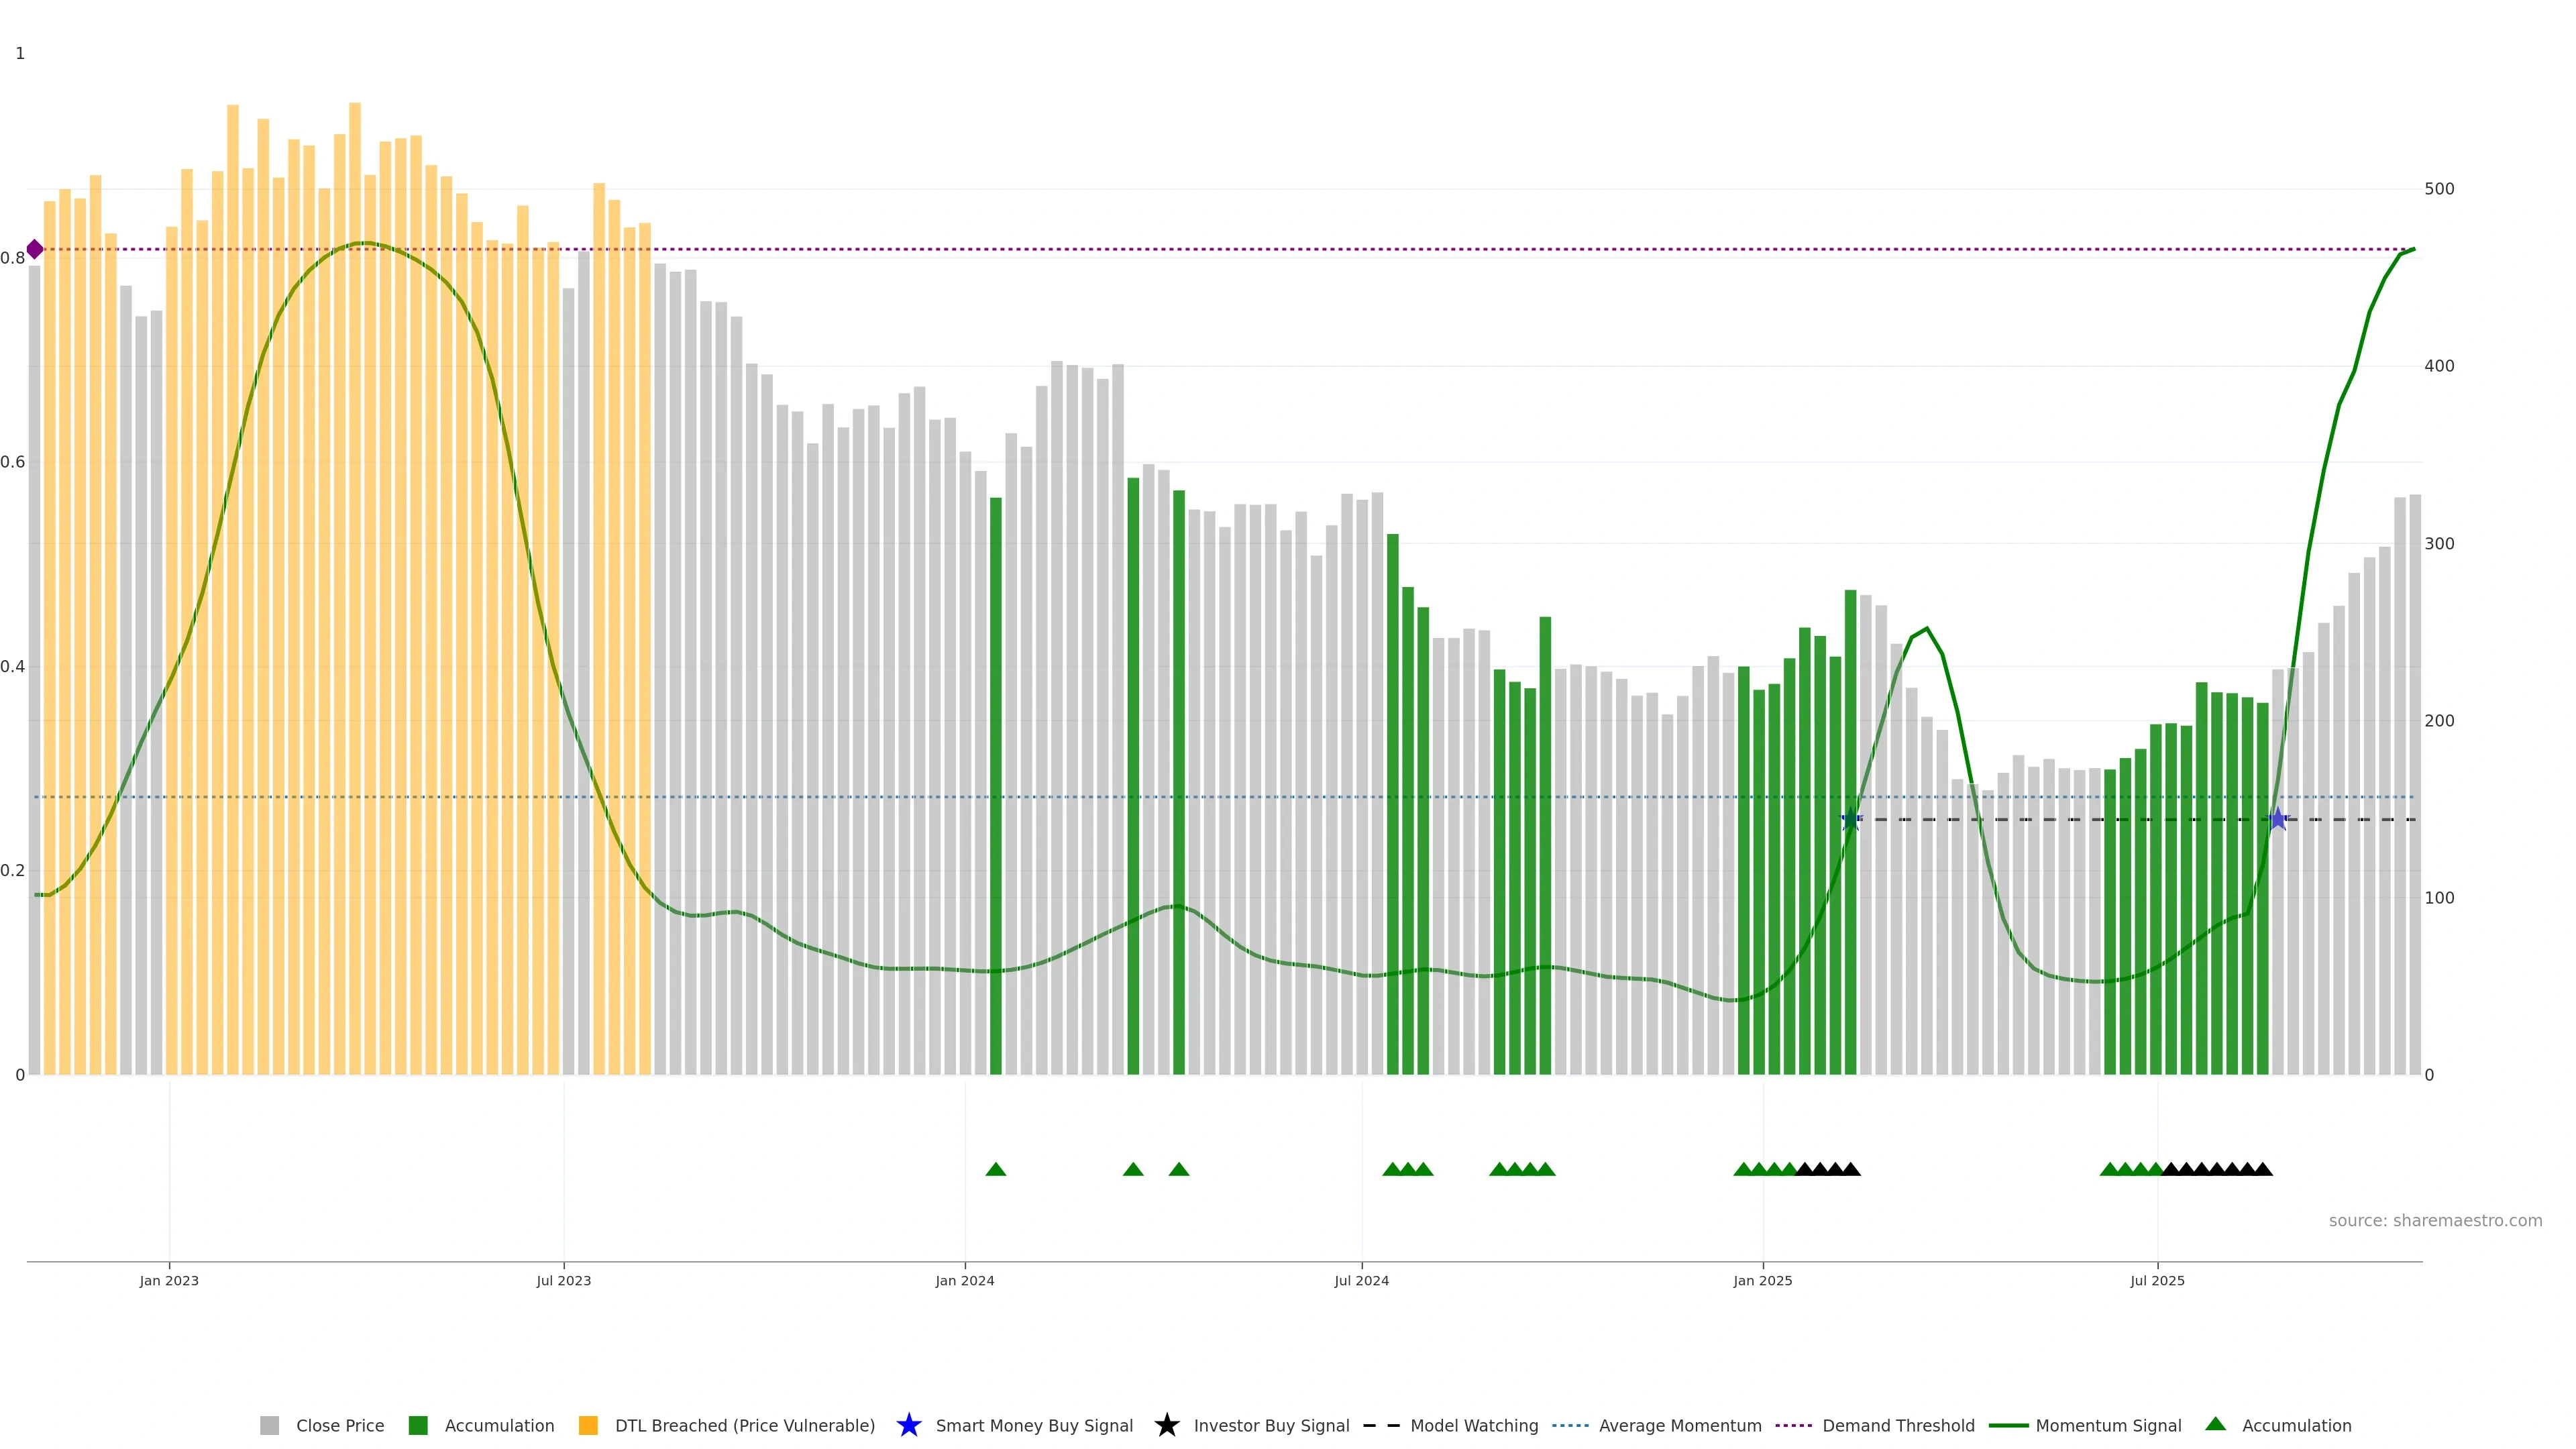Viewport: 2576px width, 1449px height.
Task: Click the purple diamond Demand Threshold marker
Action: pyautogui.click(x=35, y=249)
